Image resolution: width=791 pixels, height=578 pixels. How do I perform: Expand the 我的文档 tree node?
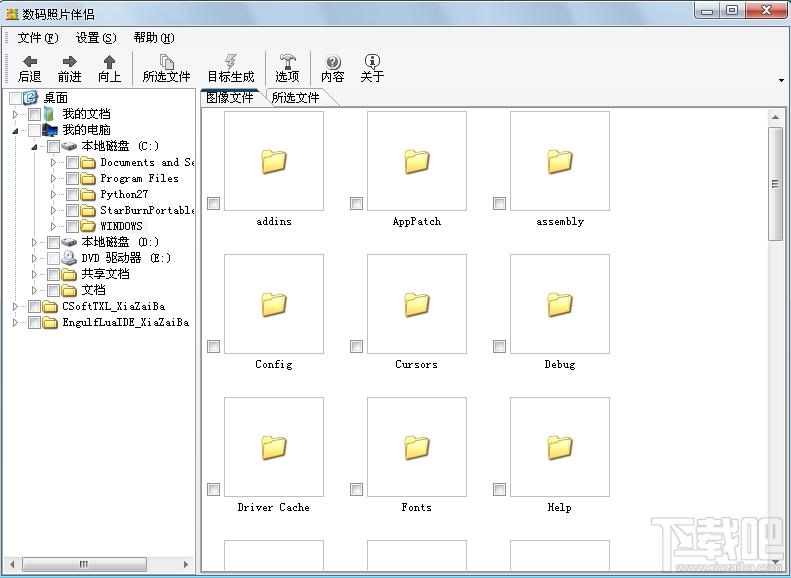click(15, 114)
